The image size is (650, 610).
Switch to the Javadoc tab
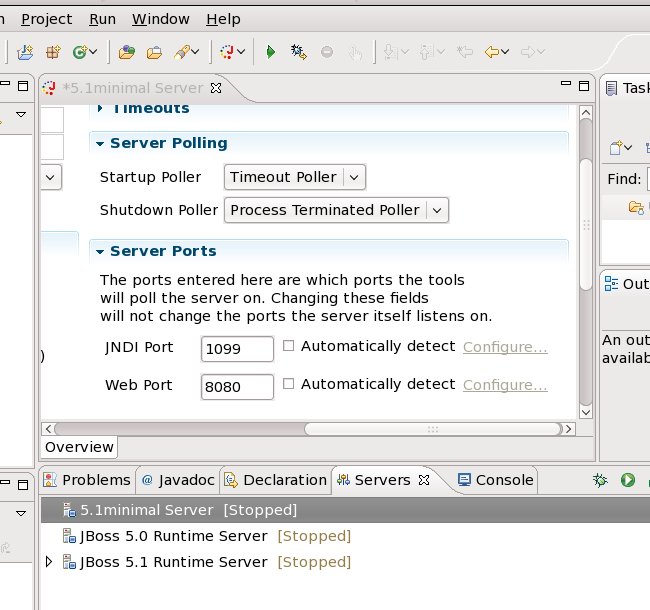[178, 480]
